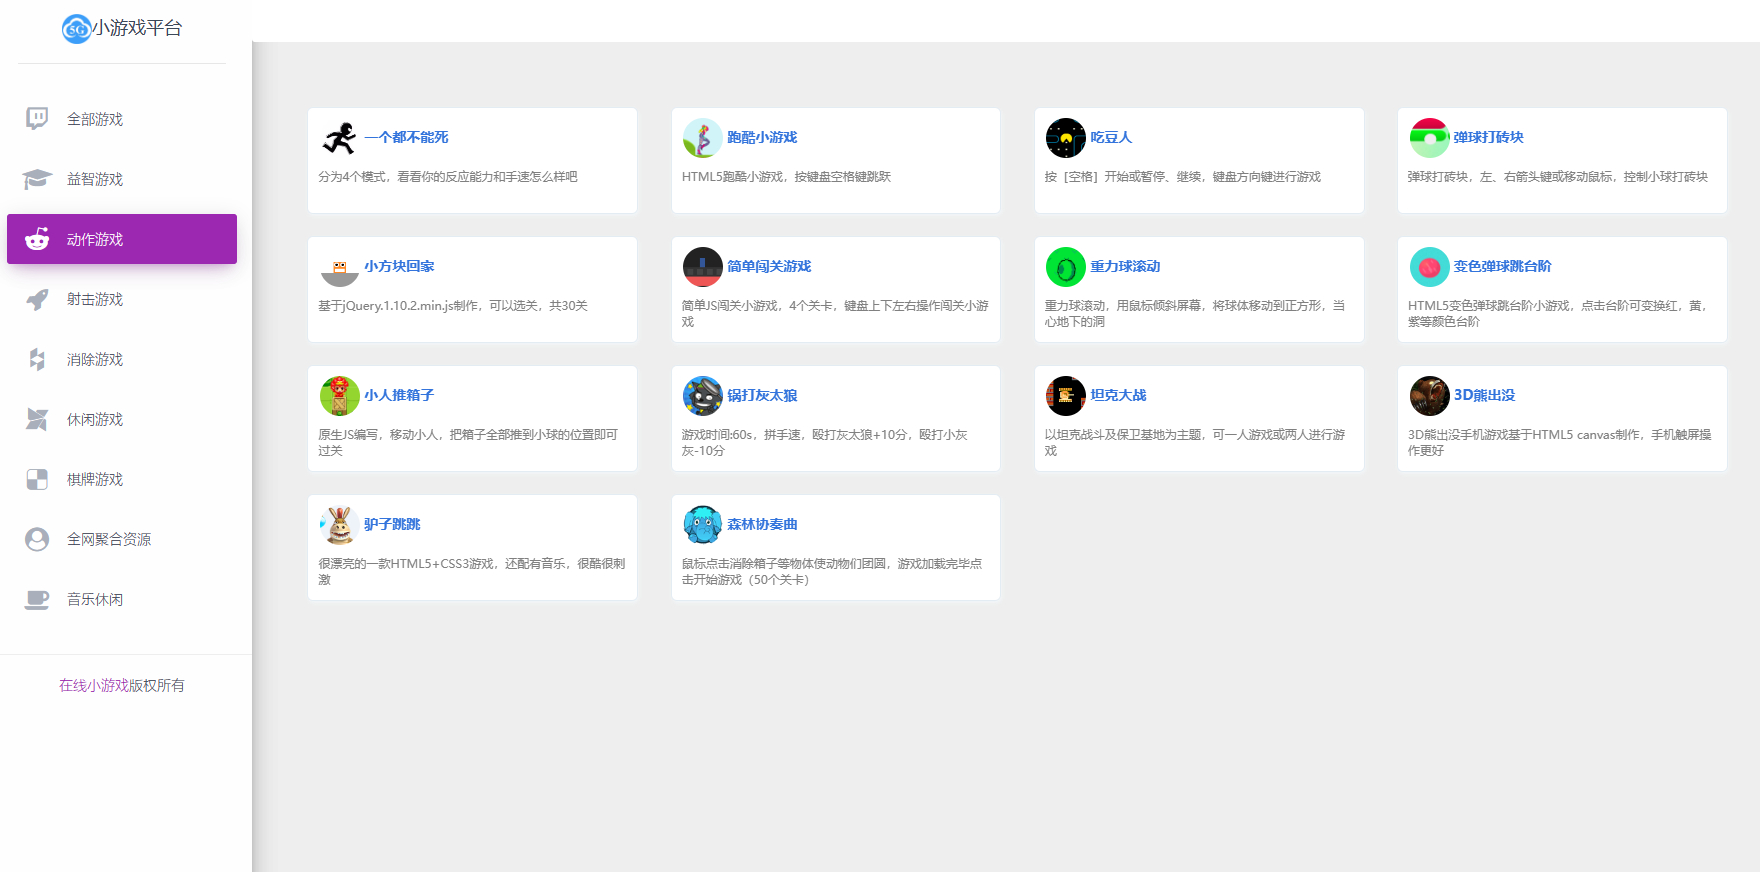Click the 森林协奏曲 blue creature icon
This screenshot has width=1760, height=872.
coord(703,525)
